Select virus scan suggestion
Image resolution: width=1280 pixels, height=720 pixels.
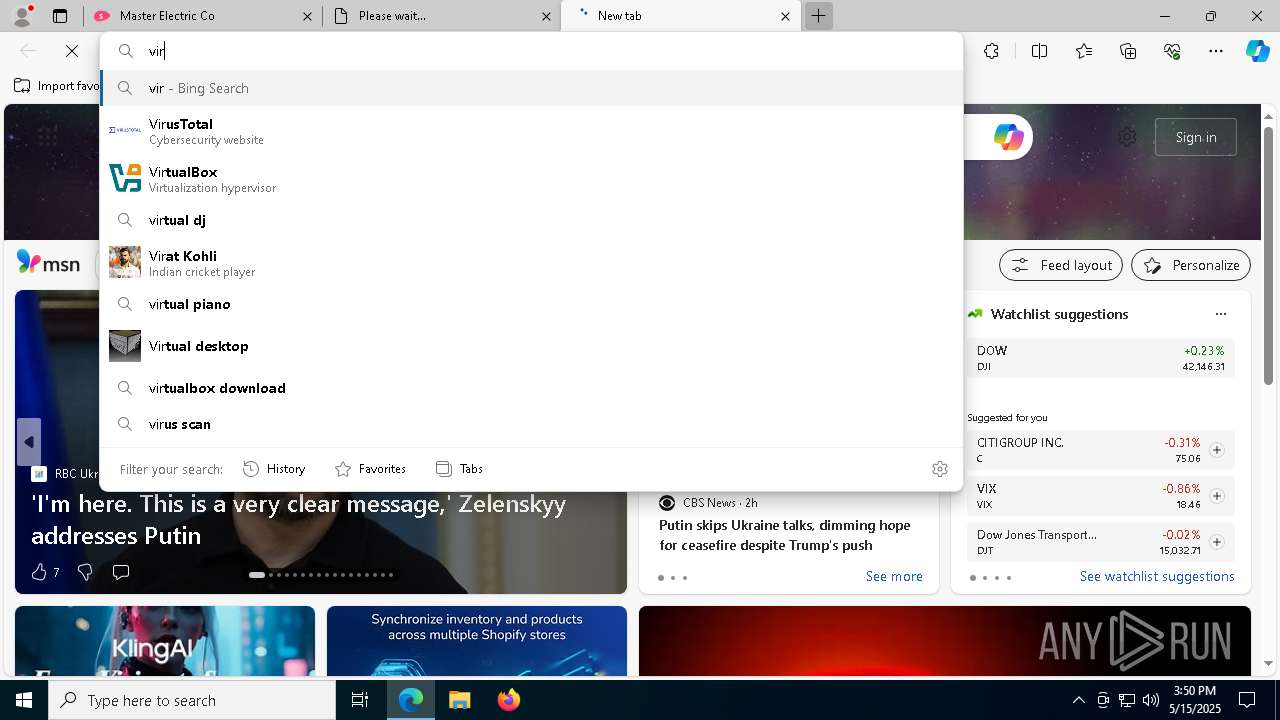tap(531, 424)
